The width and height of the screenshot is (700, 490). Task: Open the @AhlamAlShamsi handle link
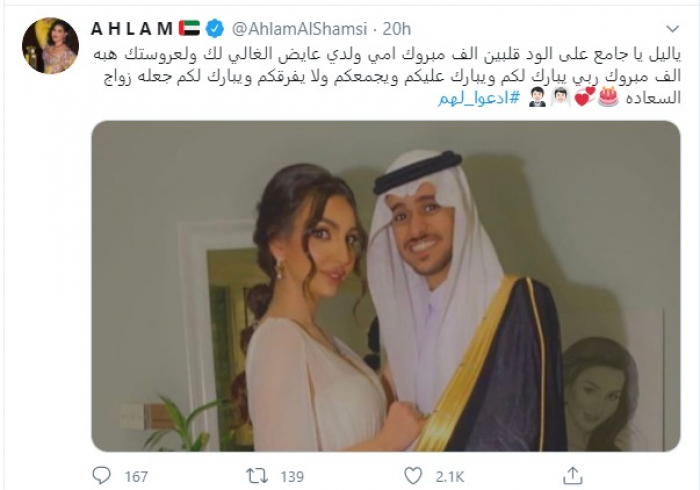(x=299, y=29)
